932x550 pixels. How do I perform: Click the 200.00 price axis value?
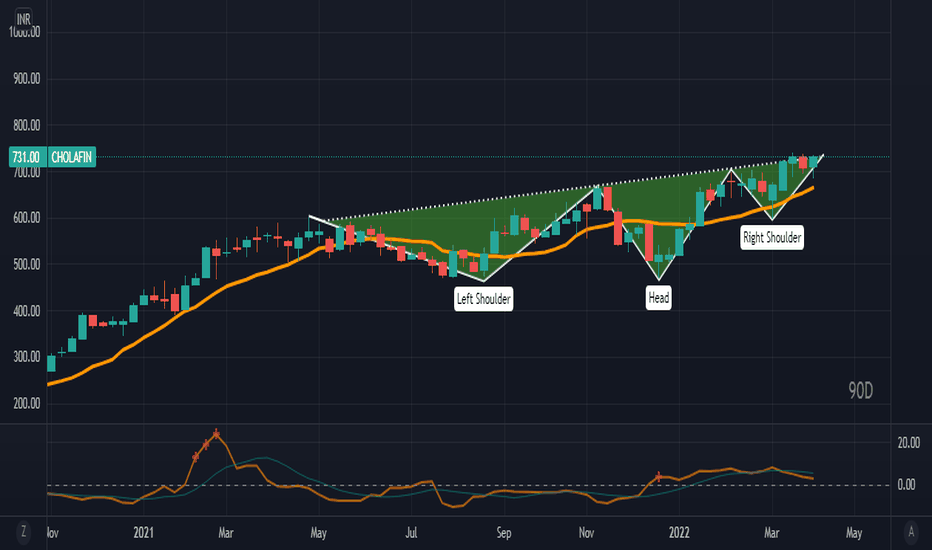point(27,404)
